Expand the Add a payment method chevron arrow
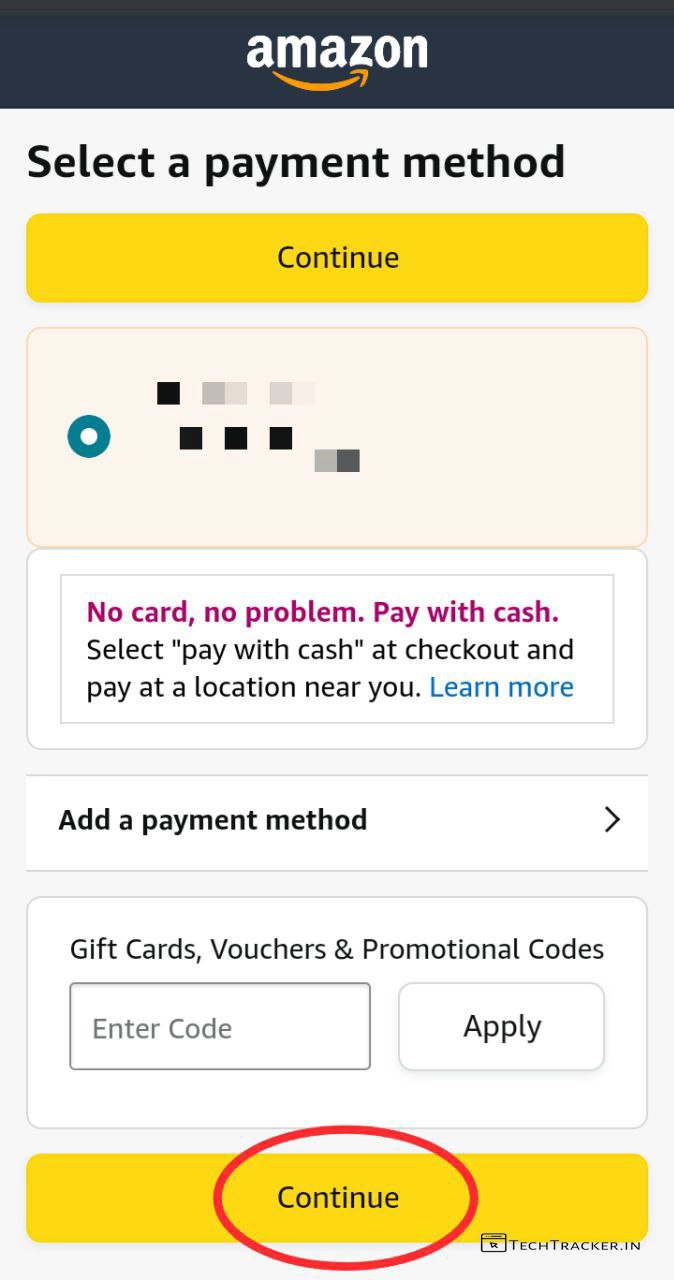Screen dimensions: 674x1280 coord(613,820)
